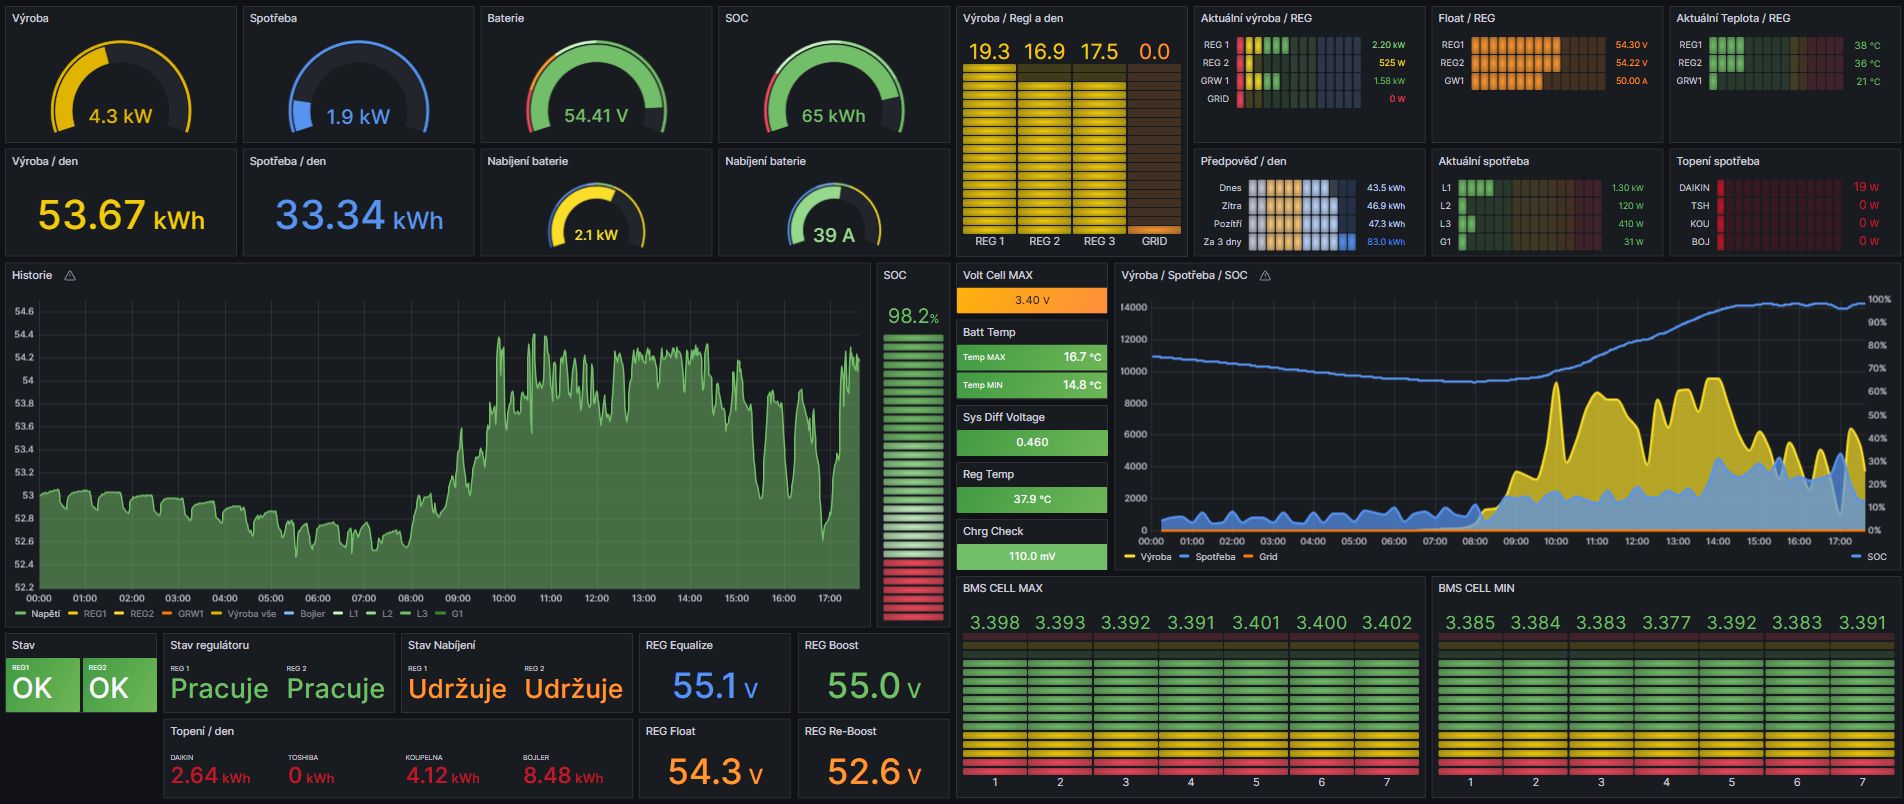Open the Baterie gauge panel title menu

(505, 18)
